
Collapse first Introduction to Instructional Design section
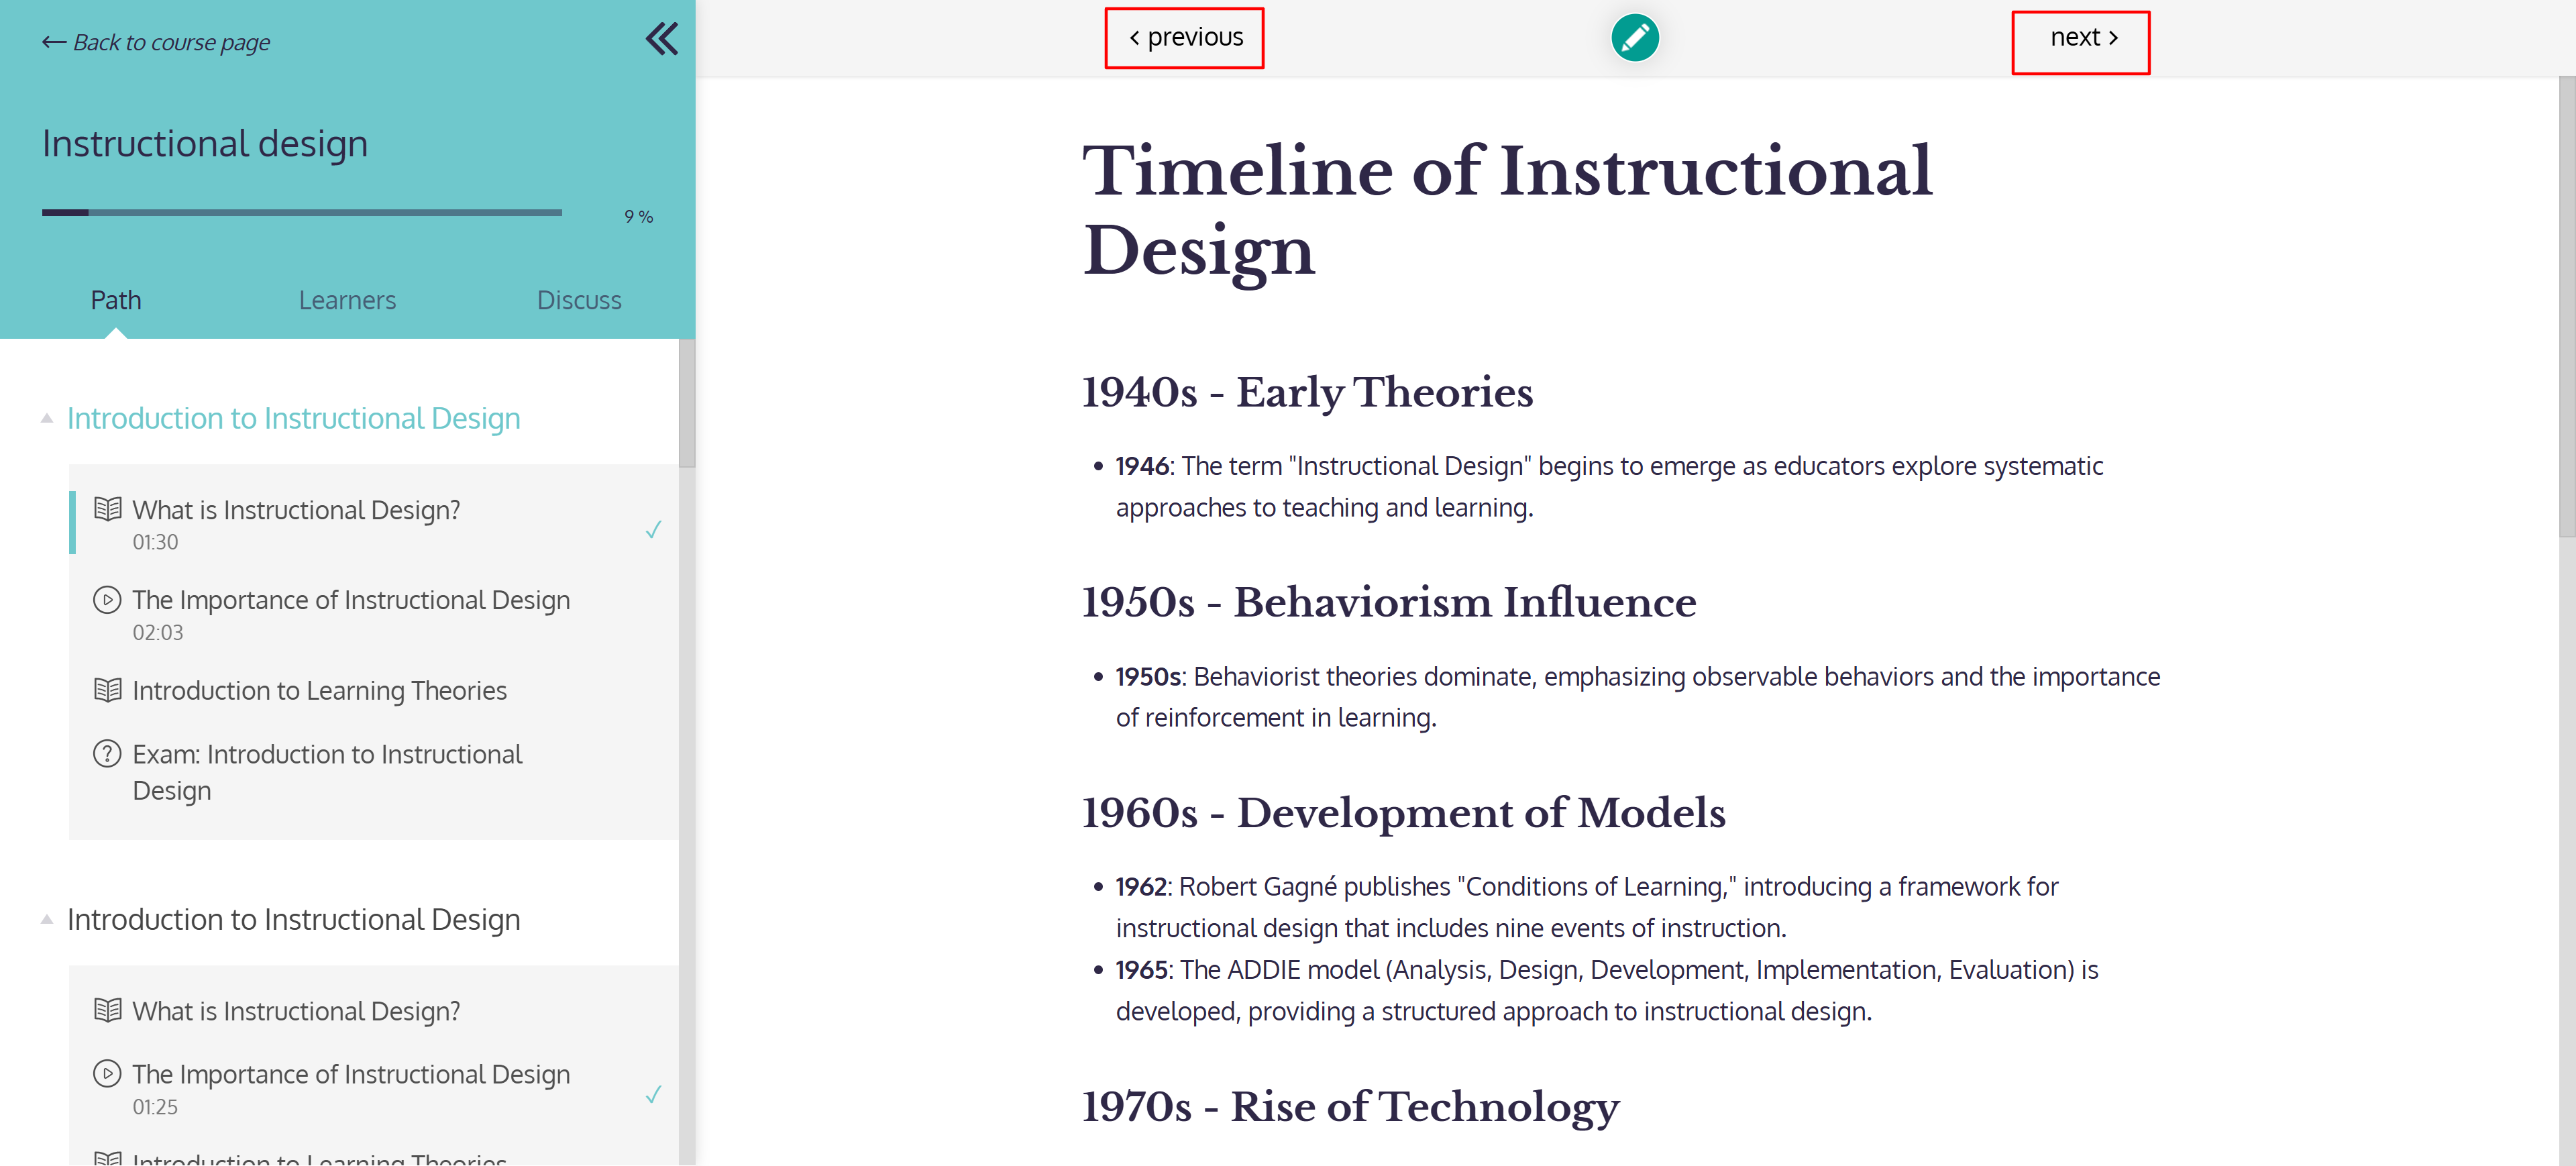(47, 418)
